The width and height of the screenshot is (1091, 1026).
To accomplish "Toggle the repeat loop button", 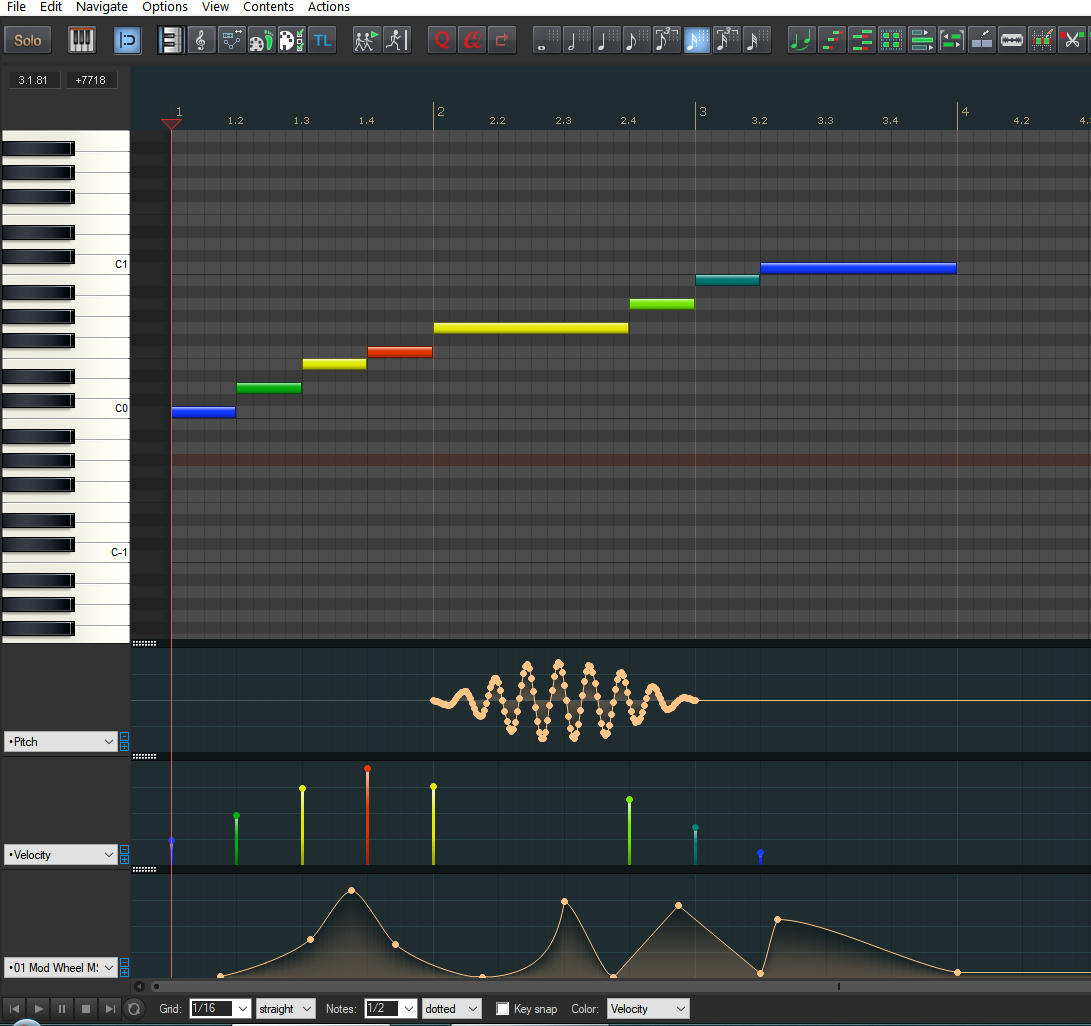I will point(134,1009).
